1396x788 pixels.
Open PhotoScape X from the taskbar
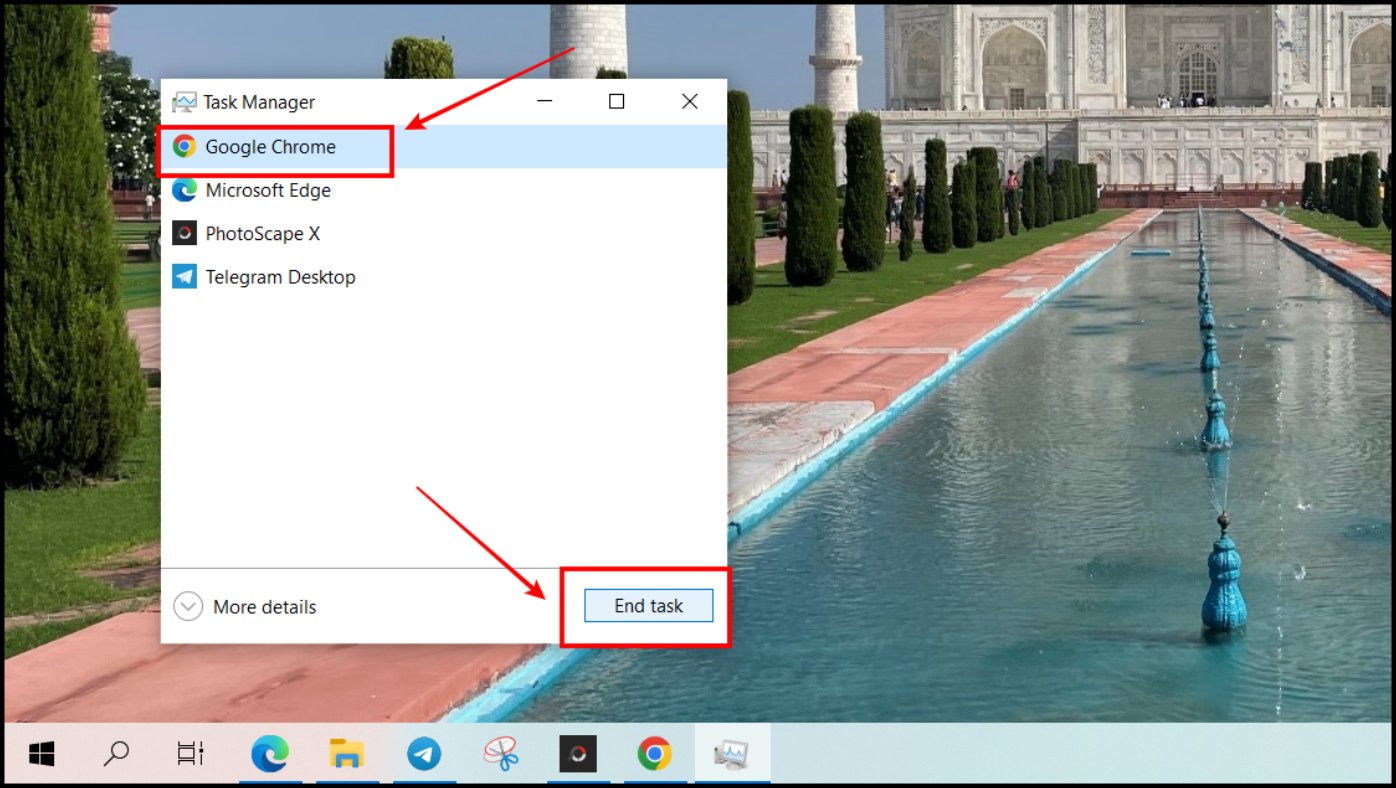pyautogui.click(x=578, y=754)
